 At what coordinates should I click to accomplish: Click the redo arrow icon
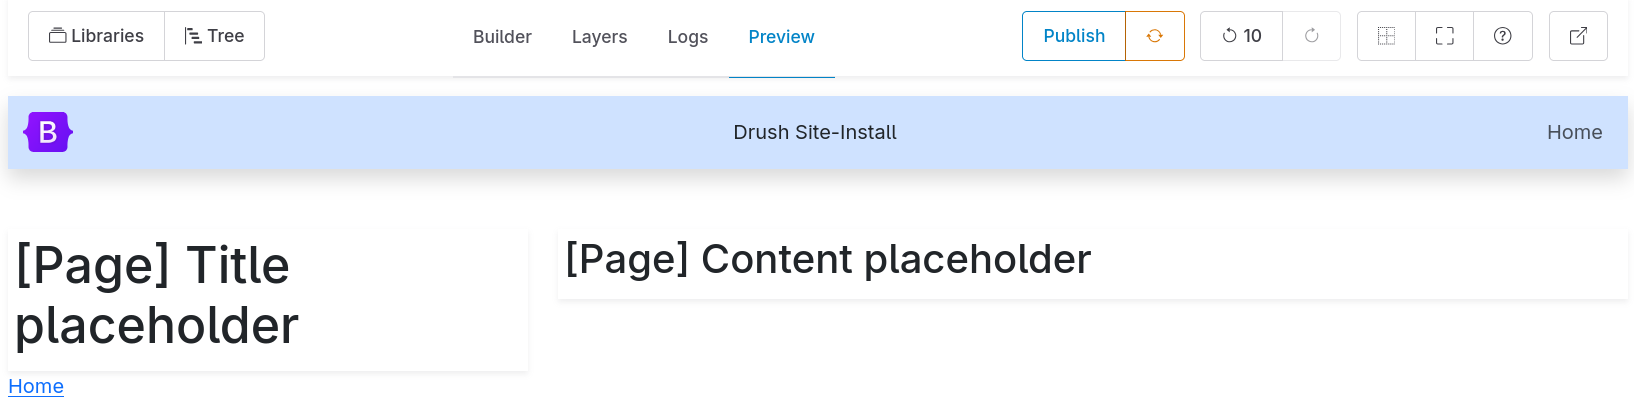[1312, 36]
